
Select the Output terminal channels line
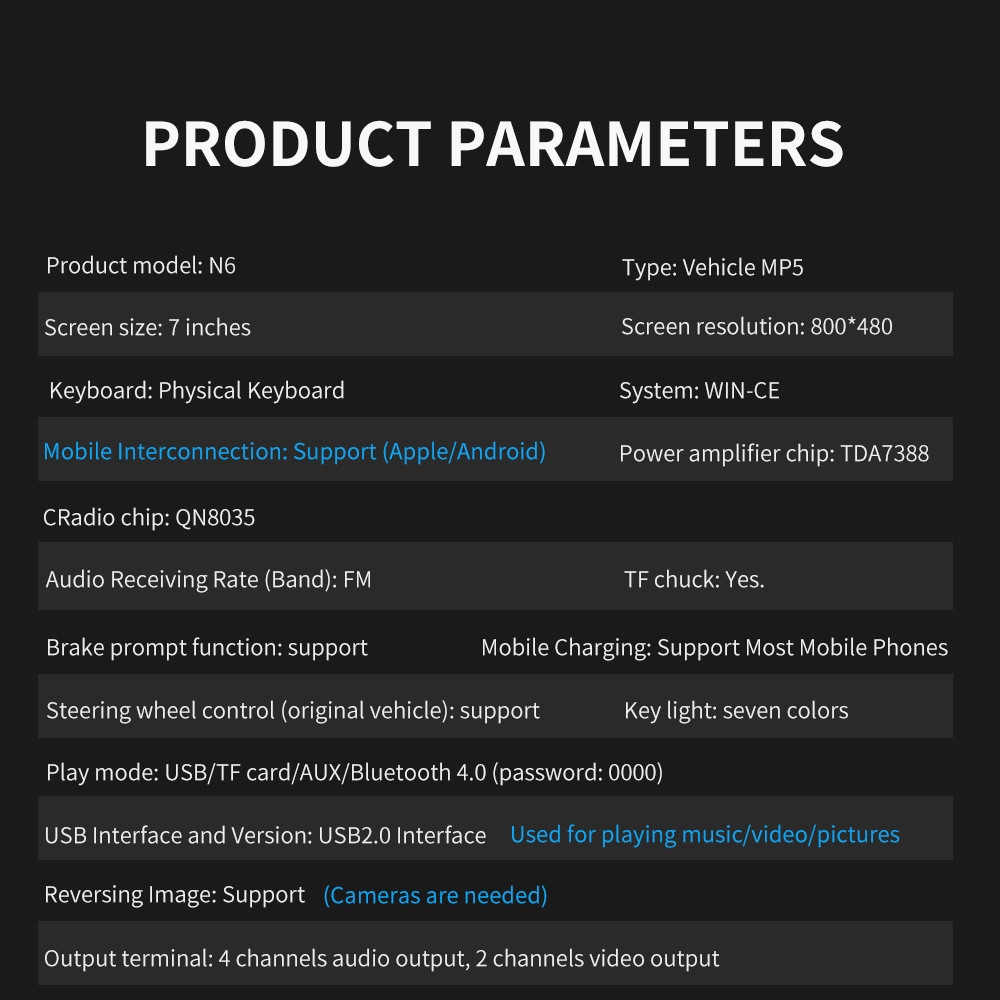pos(381,959)
